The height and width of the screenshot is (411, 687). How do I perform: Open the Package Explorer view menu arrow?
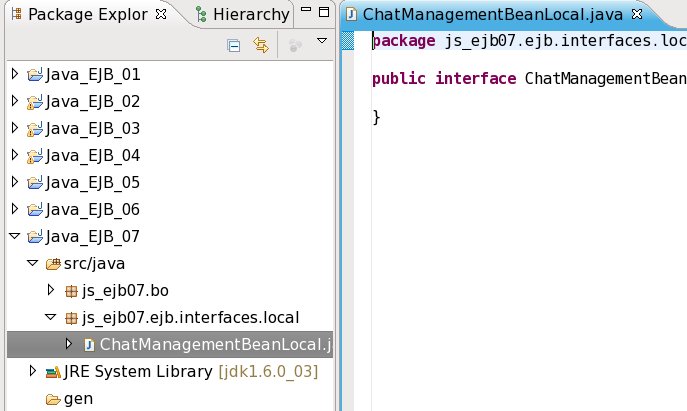coord(321,42)
